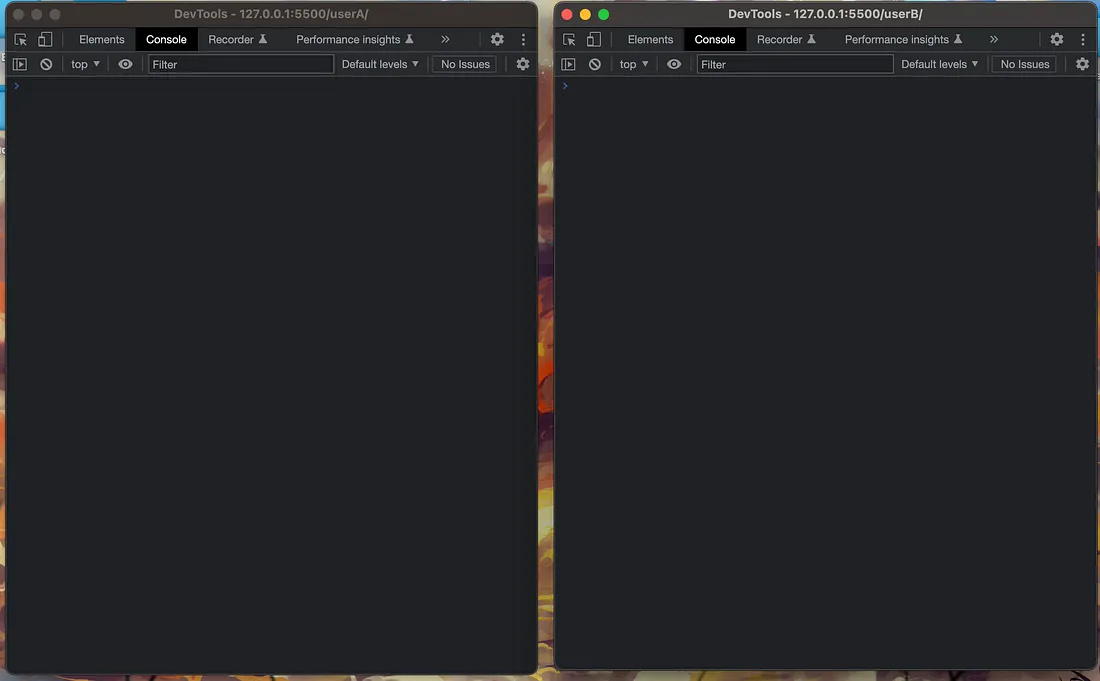The width and height of the screenshot is (1100, 681).
Task: Open Settings gear in userA top tab bar
Action: 497,40
